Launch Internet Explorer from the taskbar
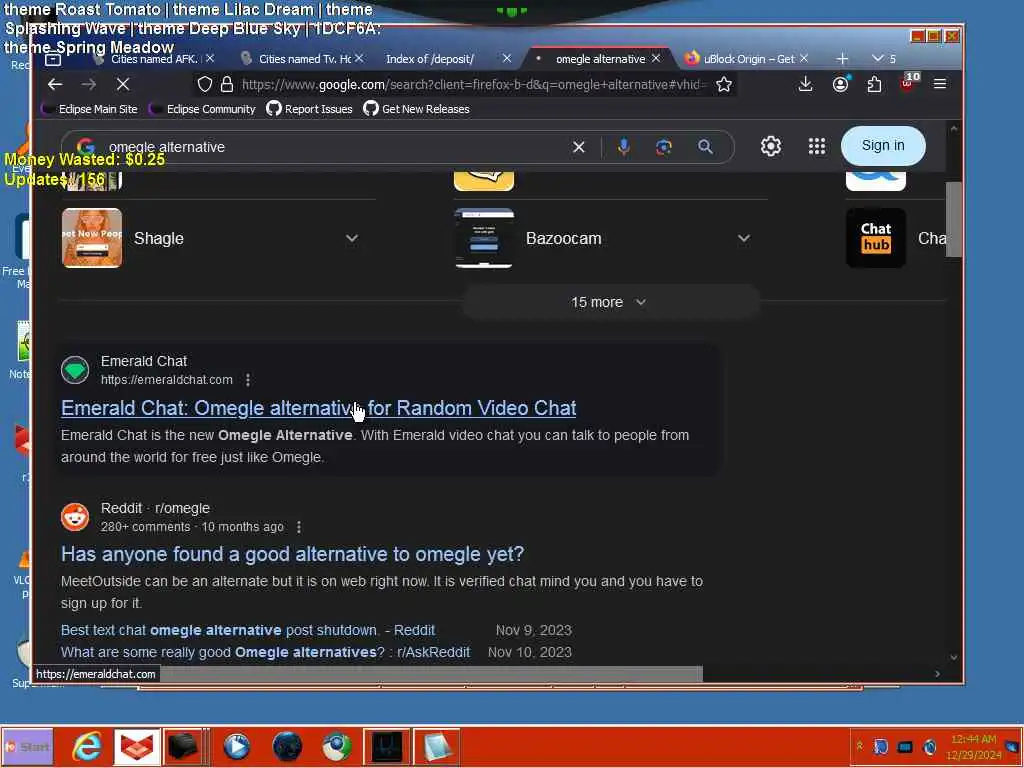Image resolution: width=1024 pixels, height=768 pixels. pyautogui.click(x=87, y=746)
